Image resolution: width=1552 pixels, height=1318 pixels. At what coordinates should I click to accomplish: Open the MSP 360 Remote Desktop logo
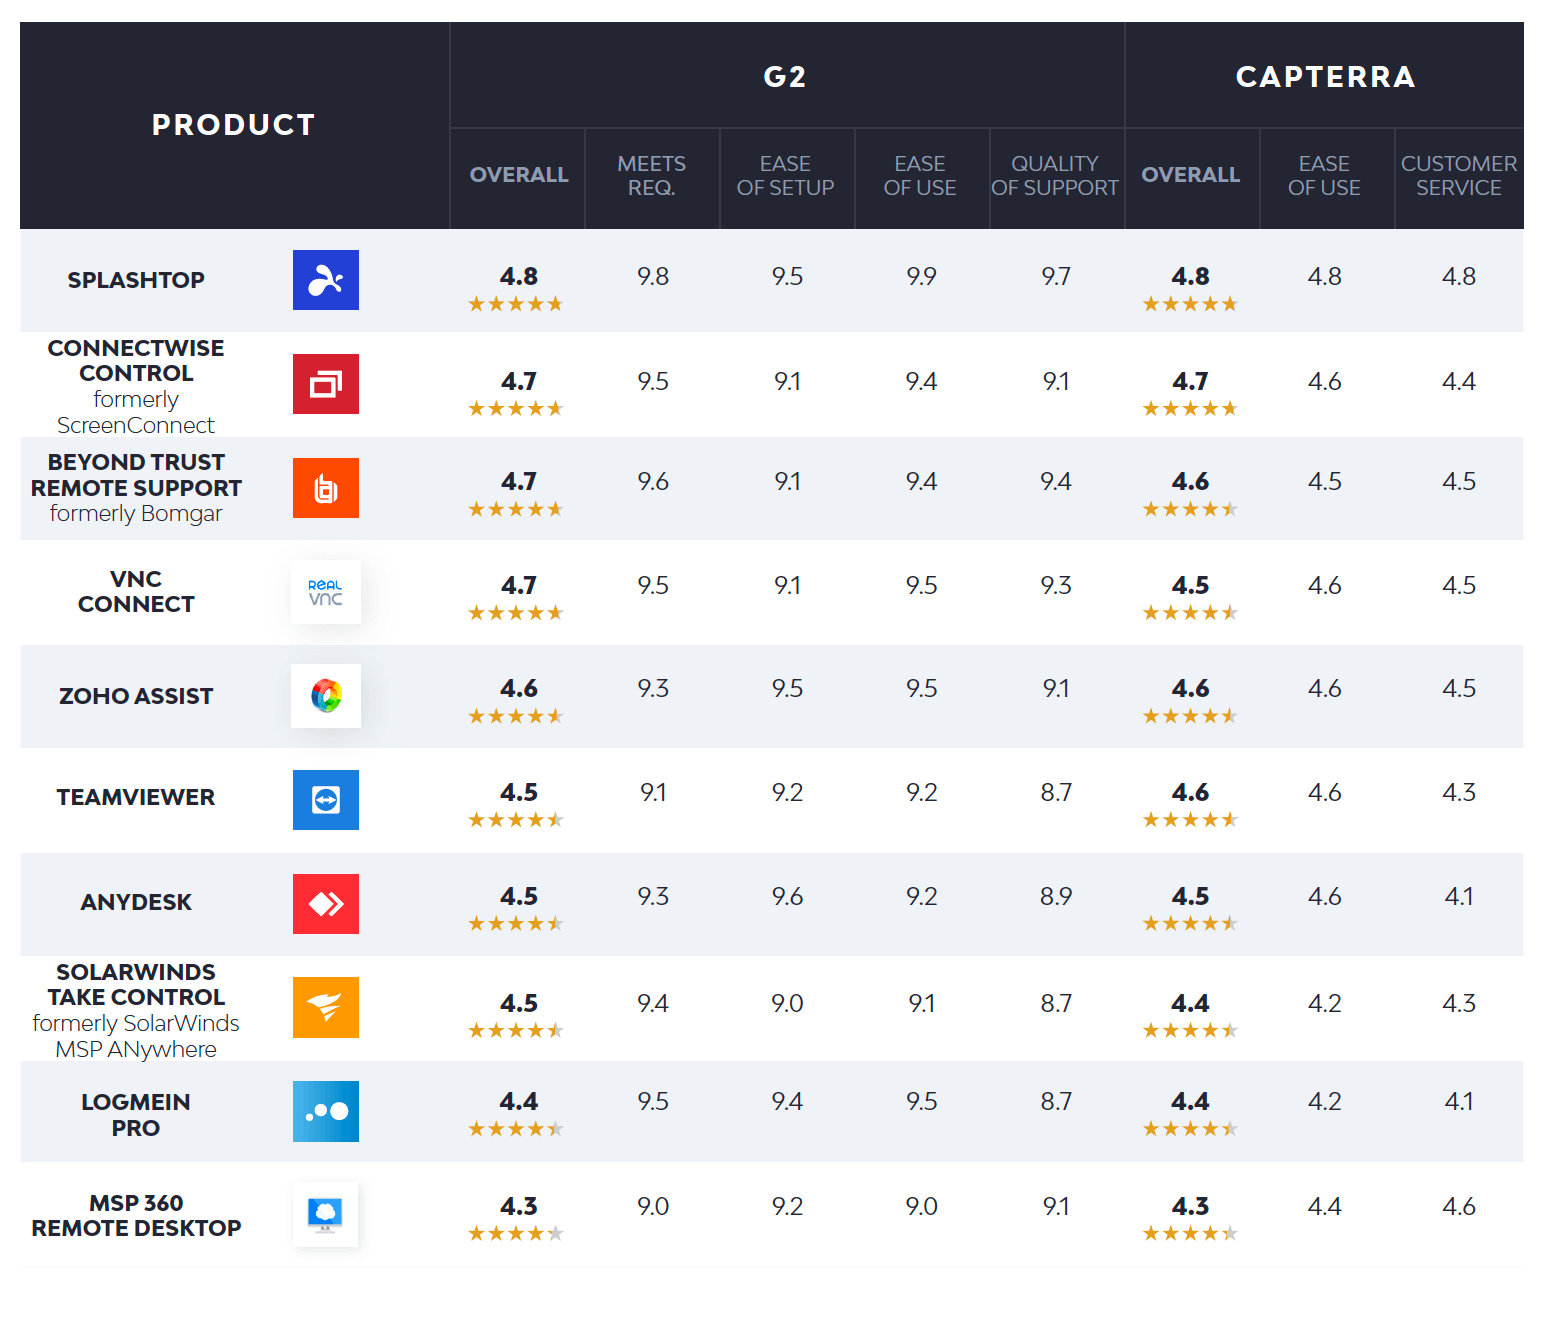(x=325, y=1214)
